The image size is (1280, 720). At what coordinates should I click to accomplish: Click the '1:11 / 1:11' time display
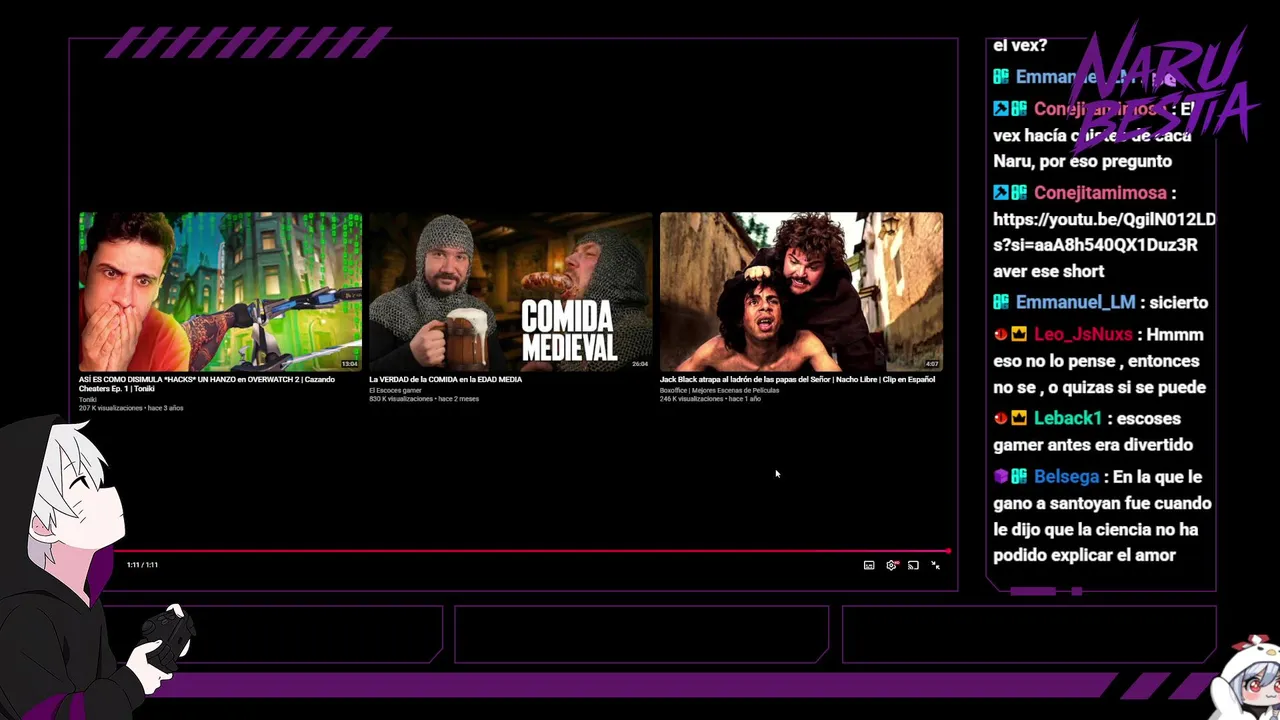(142, 565)
